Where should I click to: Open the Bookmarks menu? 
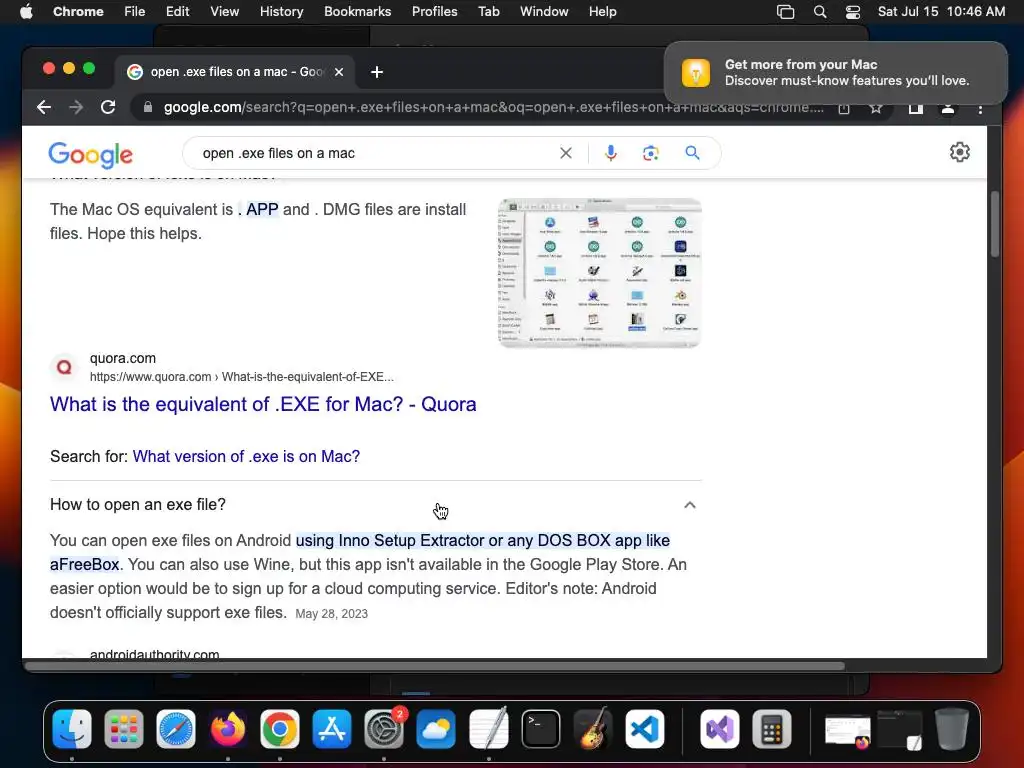[x=357, y=12]
